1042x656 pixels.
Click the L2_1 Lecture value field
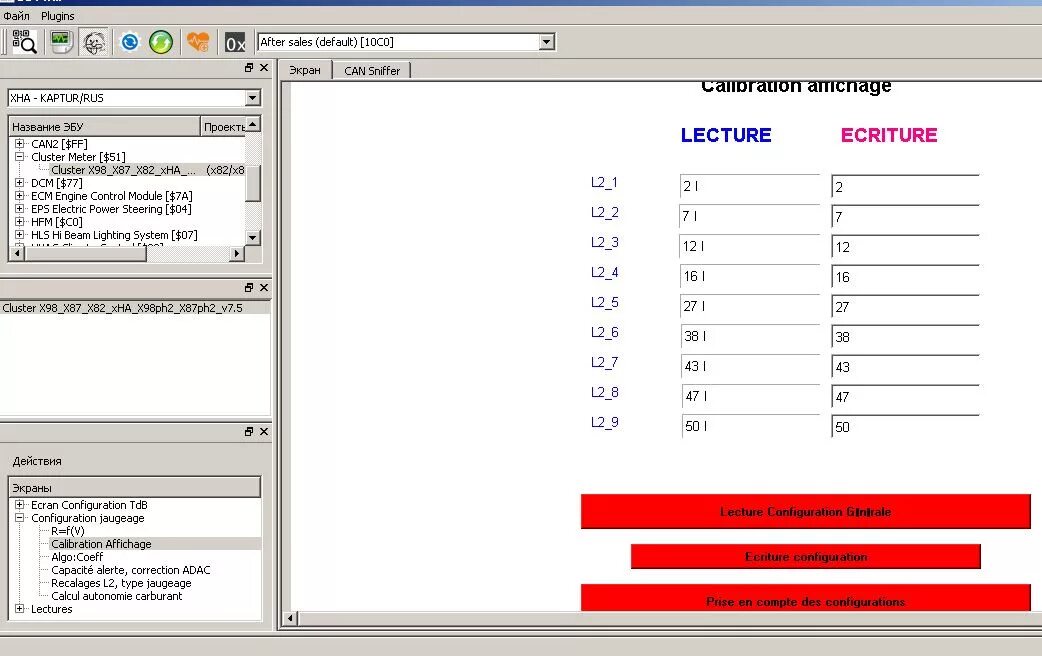click(750, 186)
